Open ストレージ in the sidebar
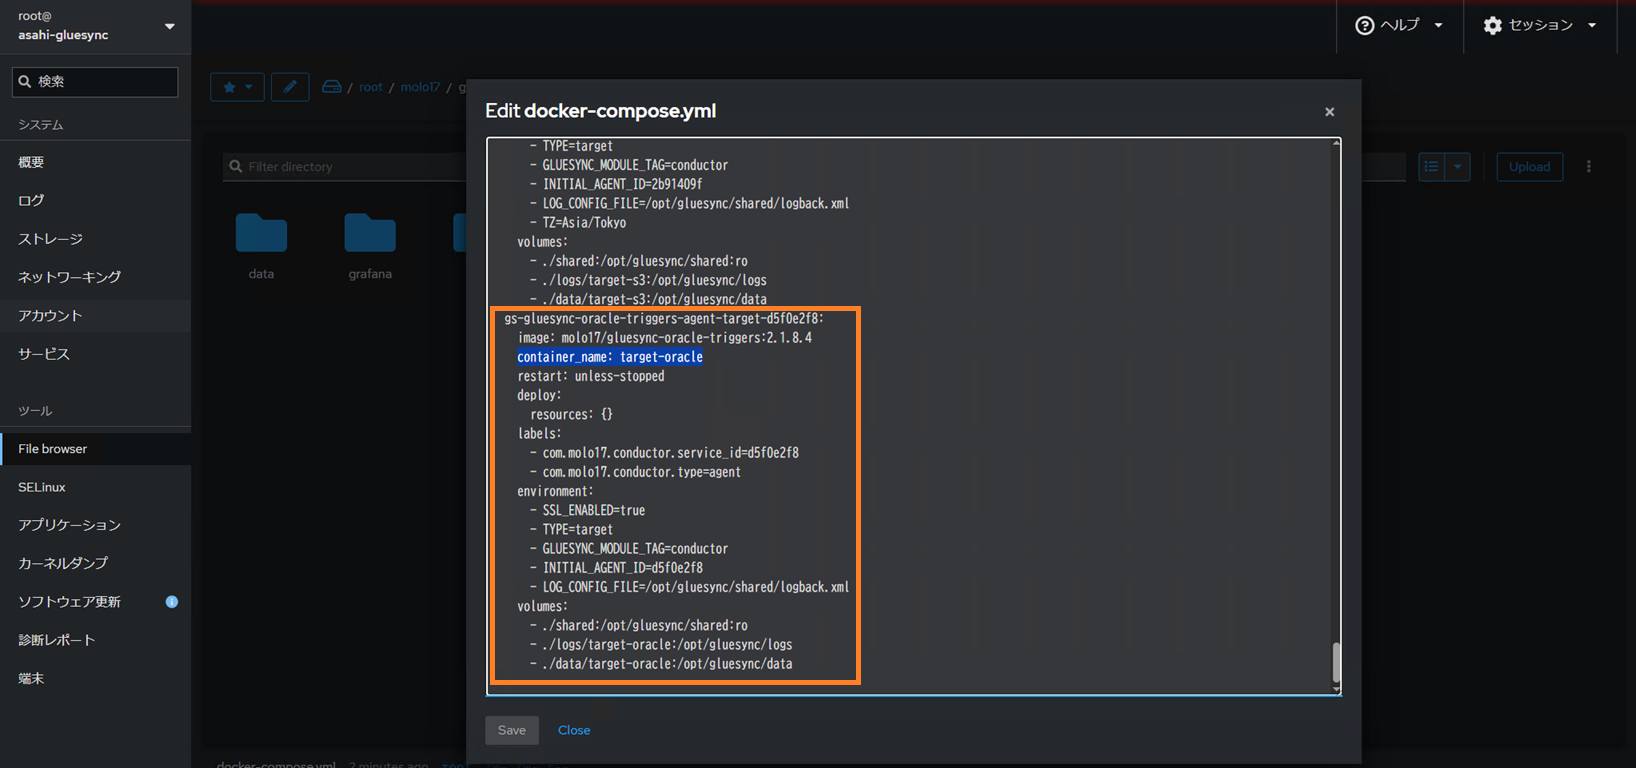 coord(50,239)
